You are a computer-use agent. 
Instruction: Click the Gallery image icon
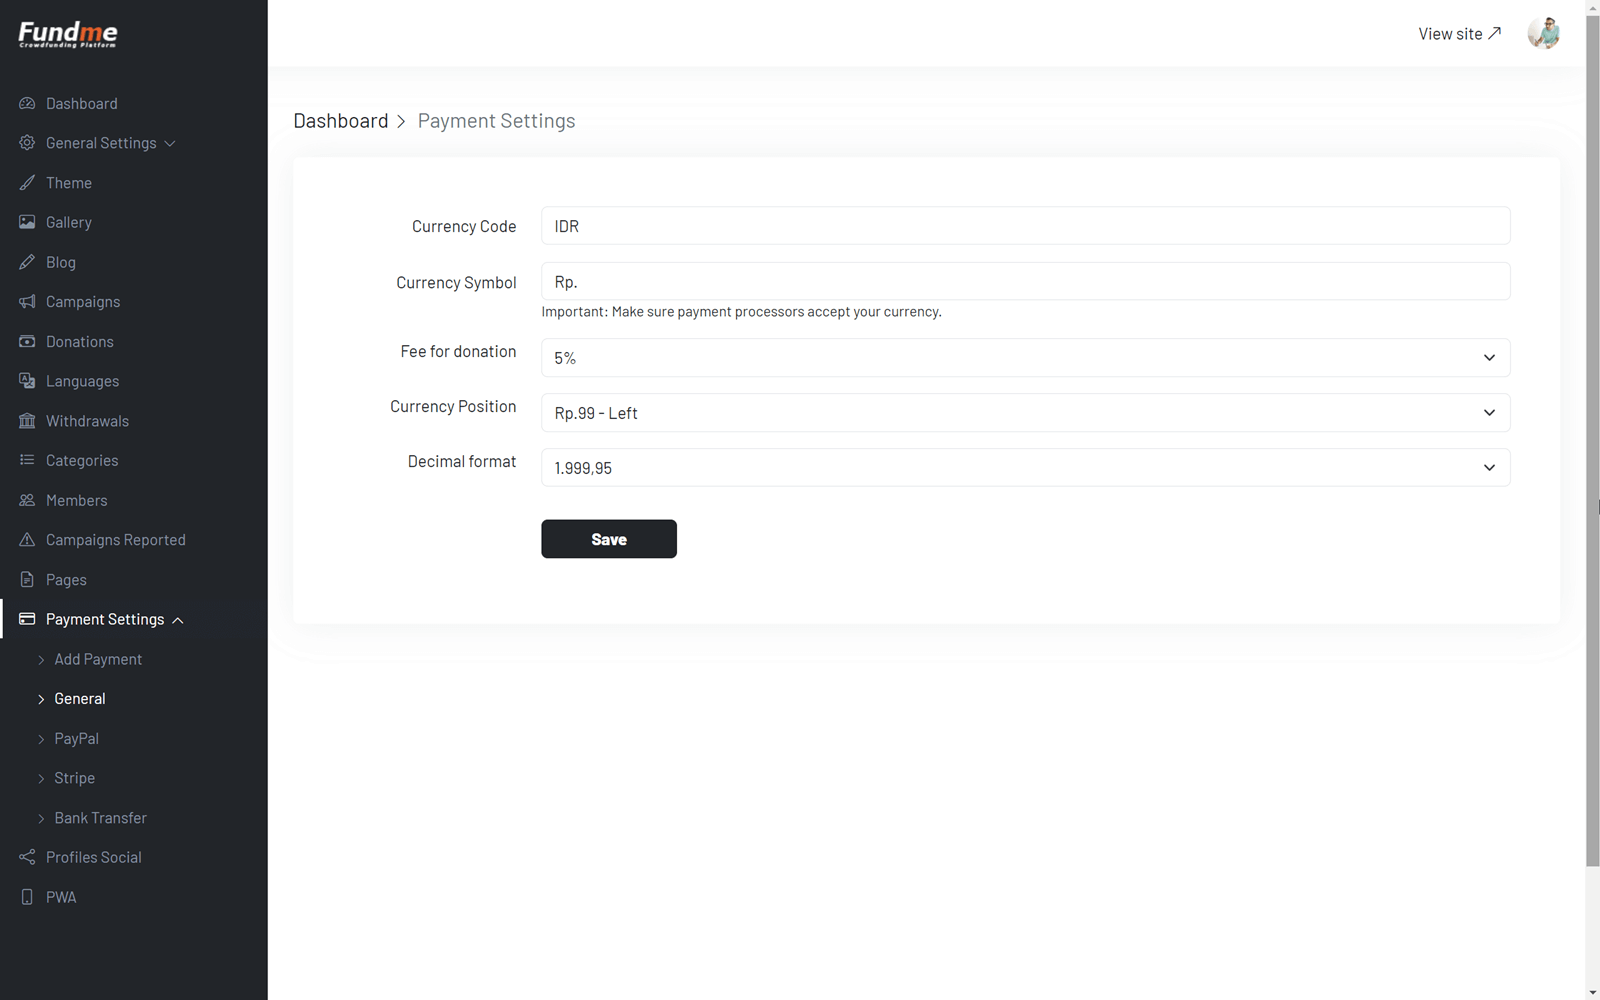point(27,222)
